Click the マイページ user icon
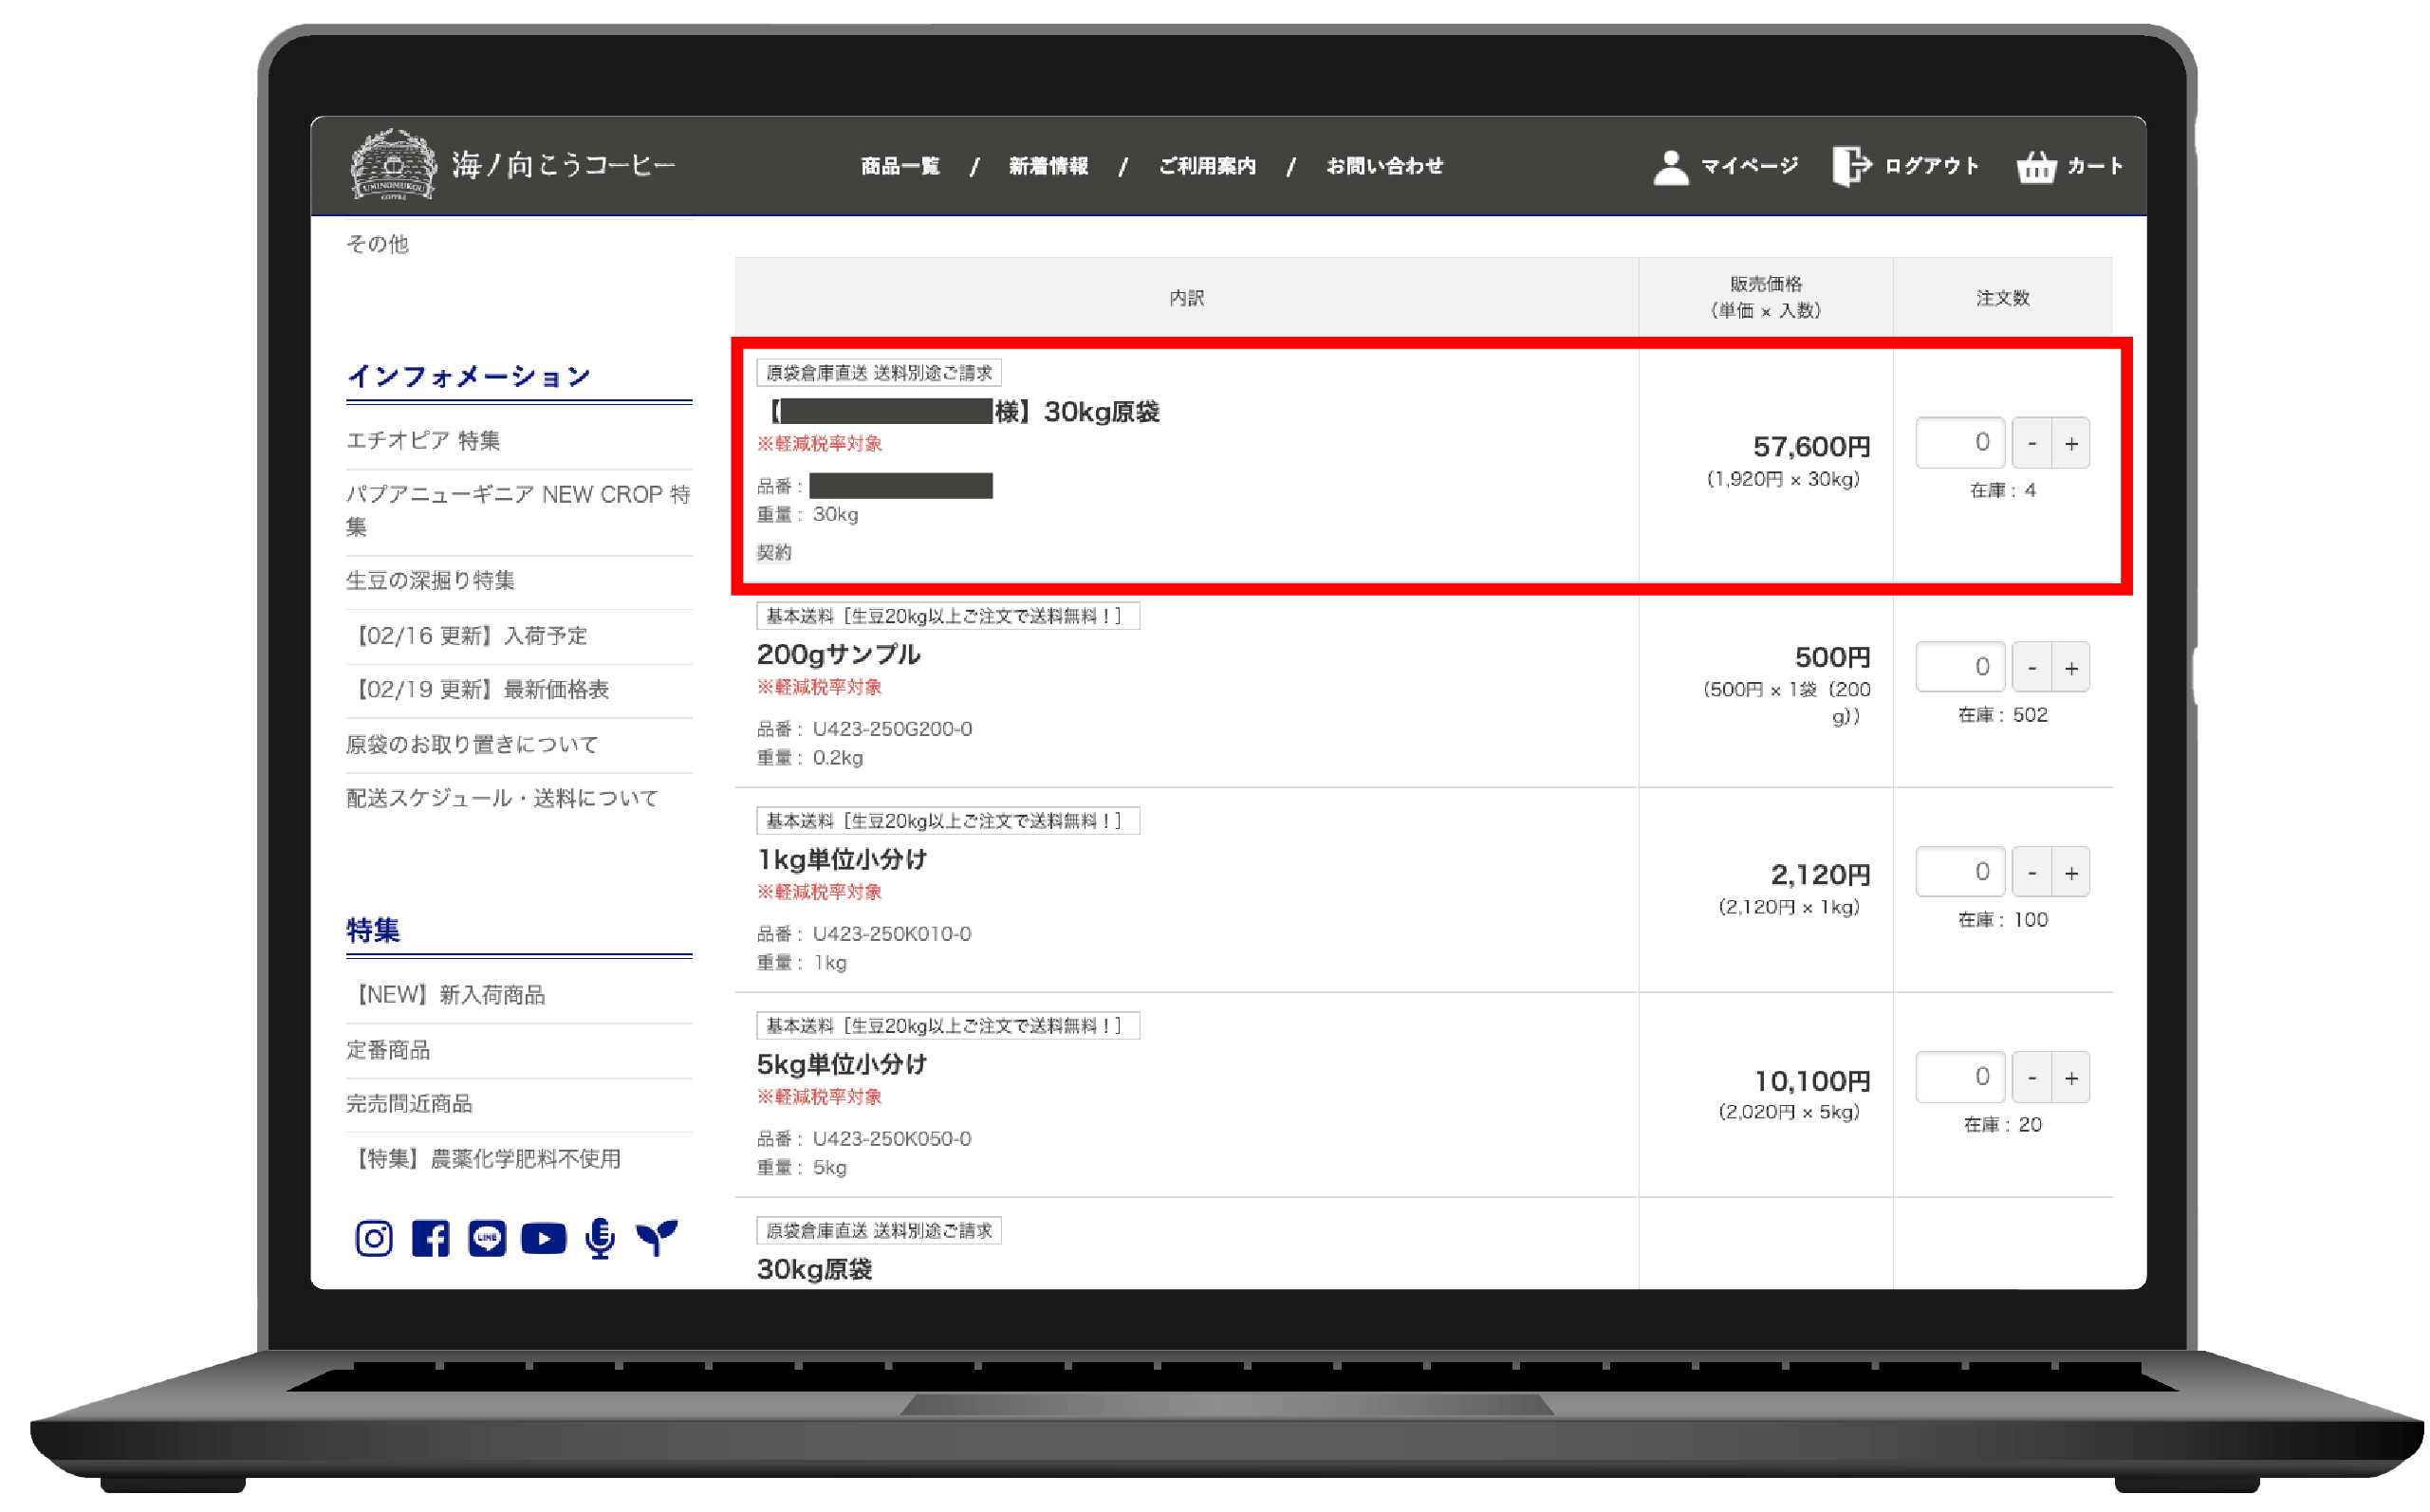The height and width of the screenshot is (1512, 2430). pos(1670,167)
